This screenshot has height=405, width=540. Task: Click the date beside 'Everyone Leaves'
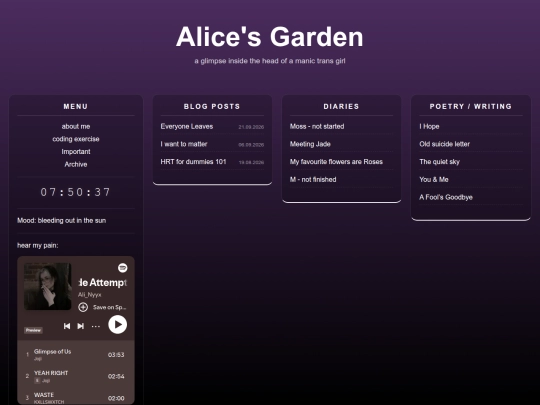pyautogui.click(x=251, y=127)
